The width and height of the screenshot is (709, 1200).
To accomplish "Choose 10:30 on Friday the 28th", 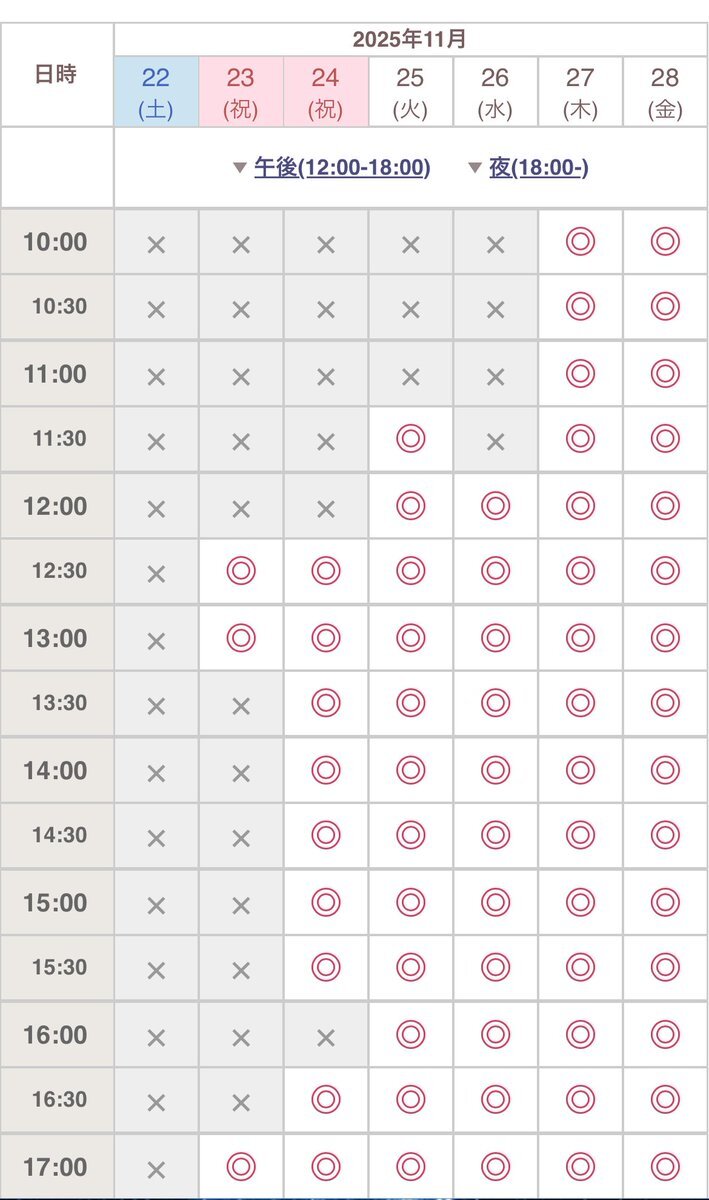I will click(665, 307).
